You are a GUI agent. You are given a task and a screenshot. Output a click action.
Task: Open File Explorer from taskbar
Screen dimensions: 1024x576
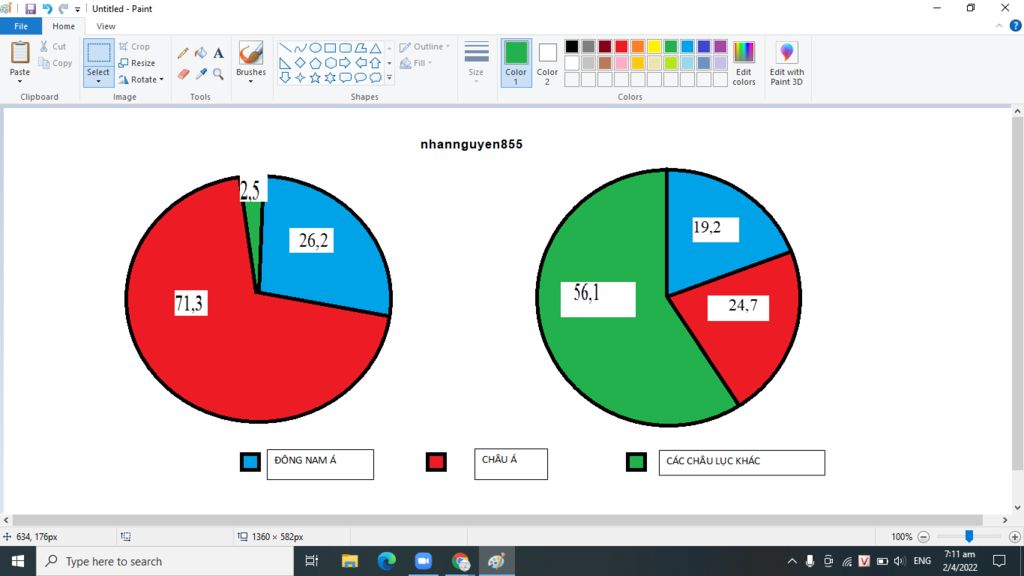(349, 561)
